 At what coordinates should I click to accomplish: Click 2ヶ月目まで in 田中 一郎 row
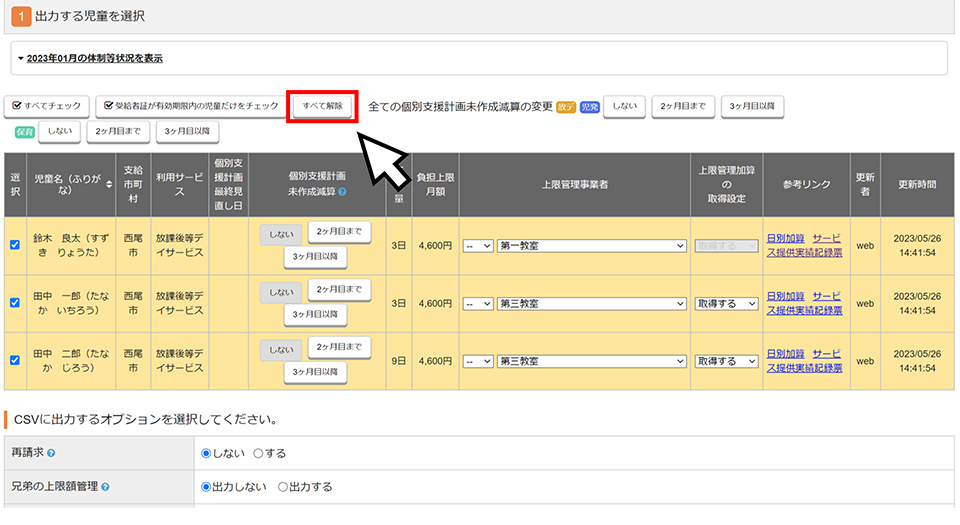[339, 289]
